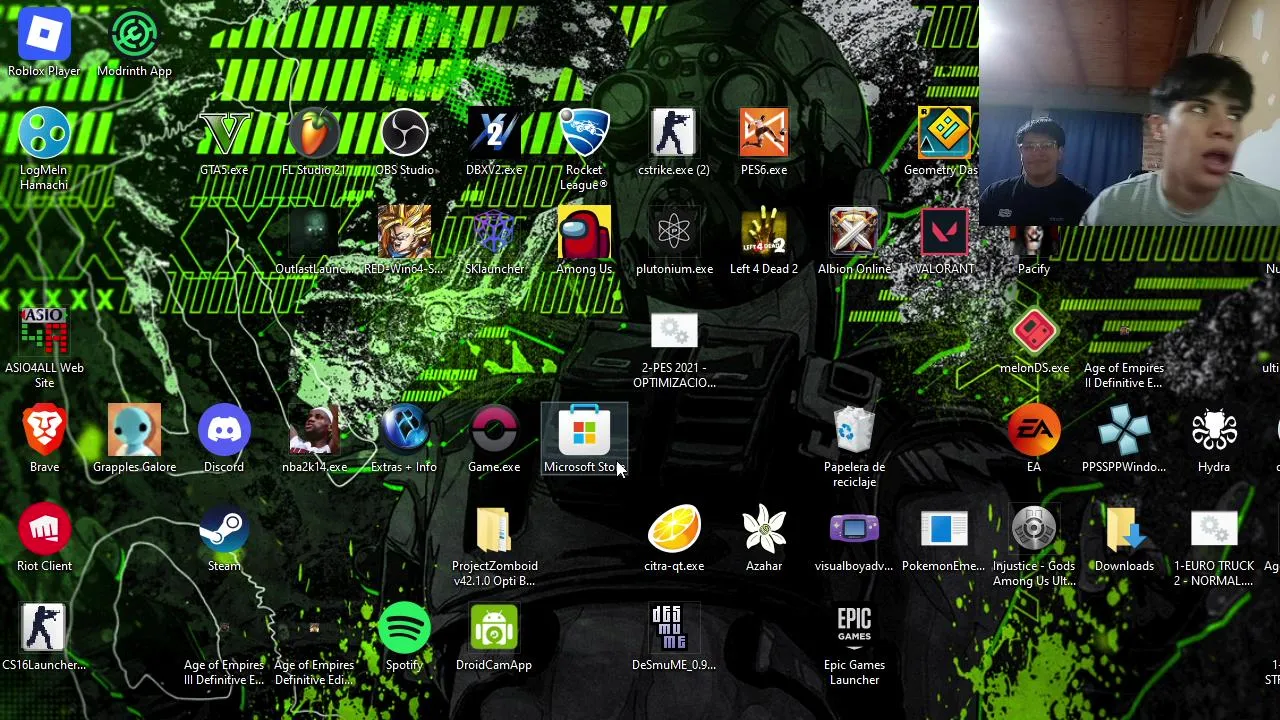1280x720 pixels.
Task: Select the Pacify icon
Action: [1034, 242]
